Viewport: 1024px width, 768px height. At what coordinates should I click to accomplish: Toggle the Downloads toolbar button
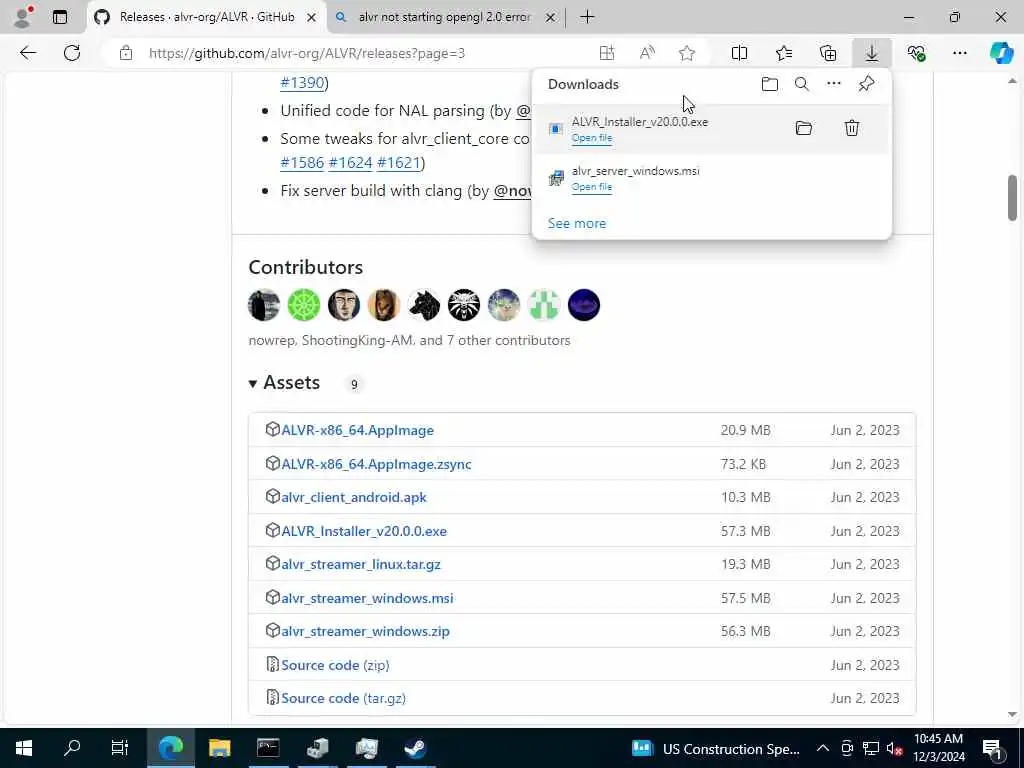pyautogui.click(x=872, y=53)
